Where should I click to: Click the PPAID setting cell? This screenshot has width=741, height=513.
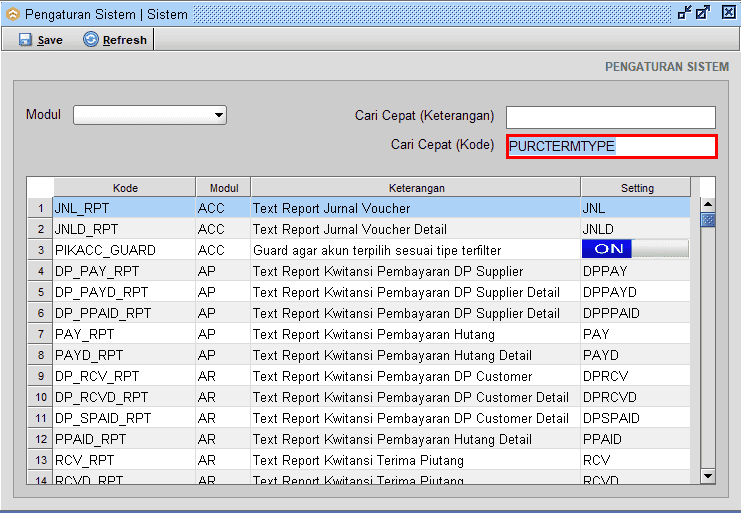point(635,439)
